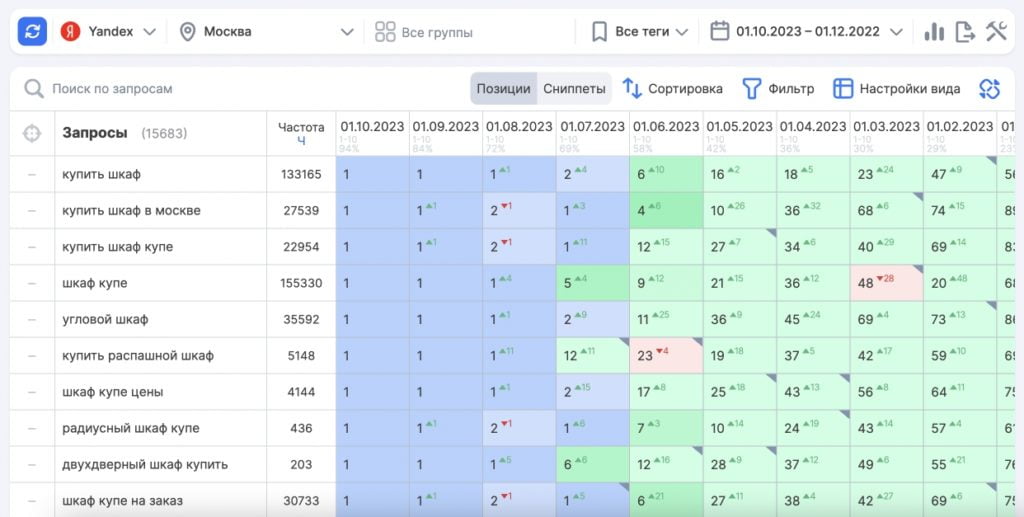Click the query row купить шкаф купе
Viewport: 1024px width, 517px height.
coord(117,247)
